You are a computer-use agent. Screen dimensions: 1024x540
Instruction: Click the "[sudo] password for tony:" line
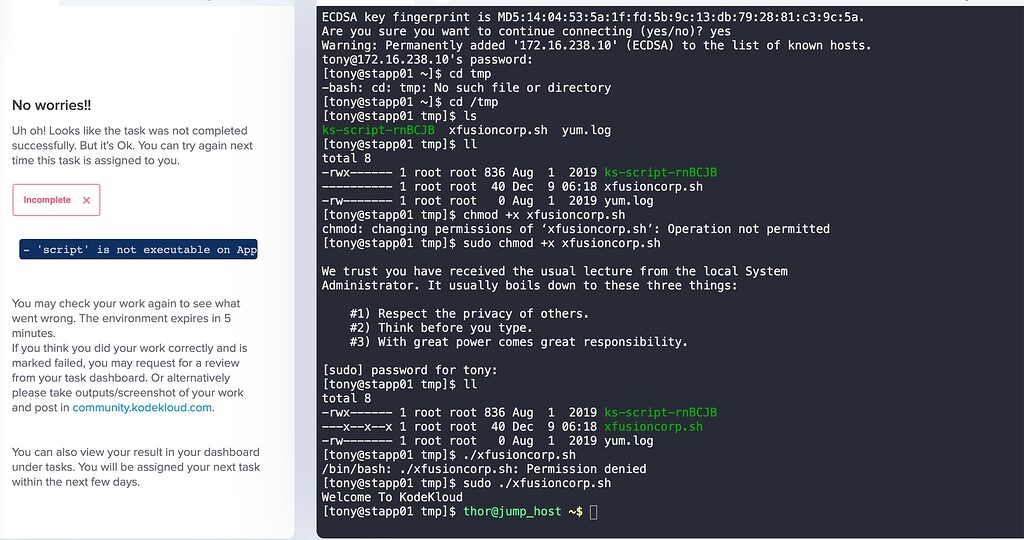coord(409,370)
